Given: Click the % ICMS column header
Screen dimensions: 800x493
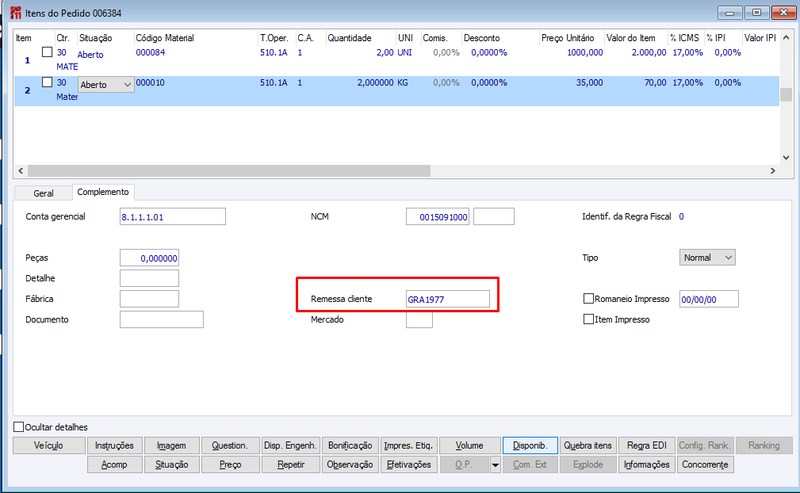Looking at the screenshot, I should click(685, 38).
